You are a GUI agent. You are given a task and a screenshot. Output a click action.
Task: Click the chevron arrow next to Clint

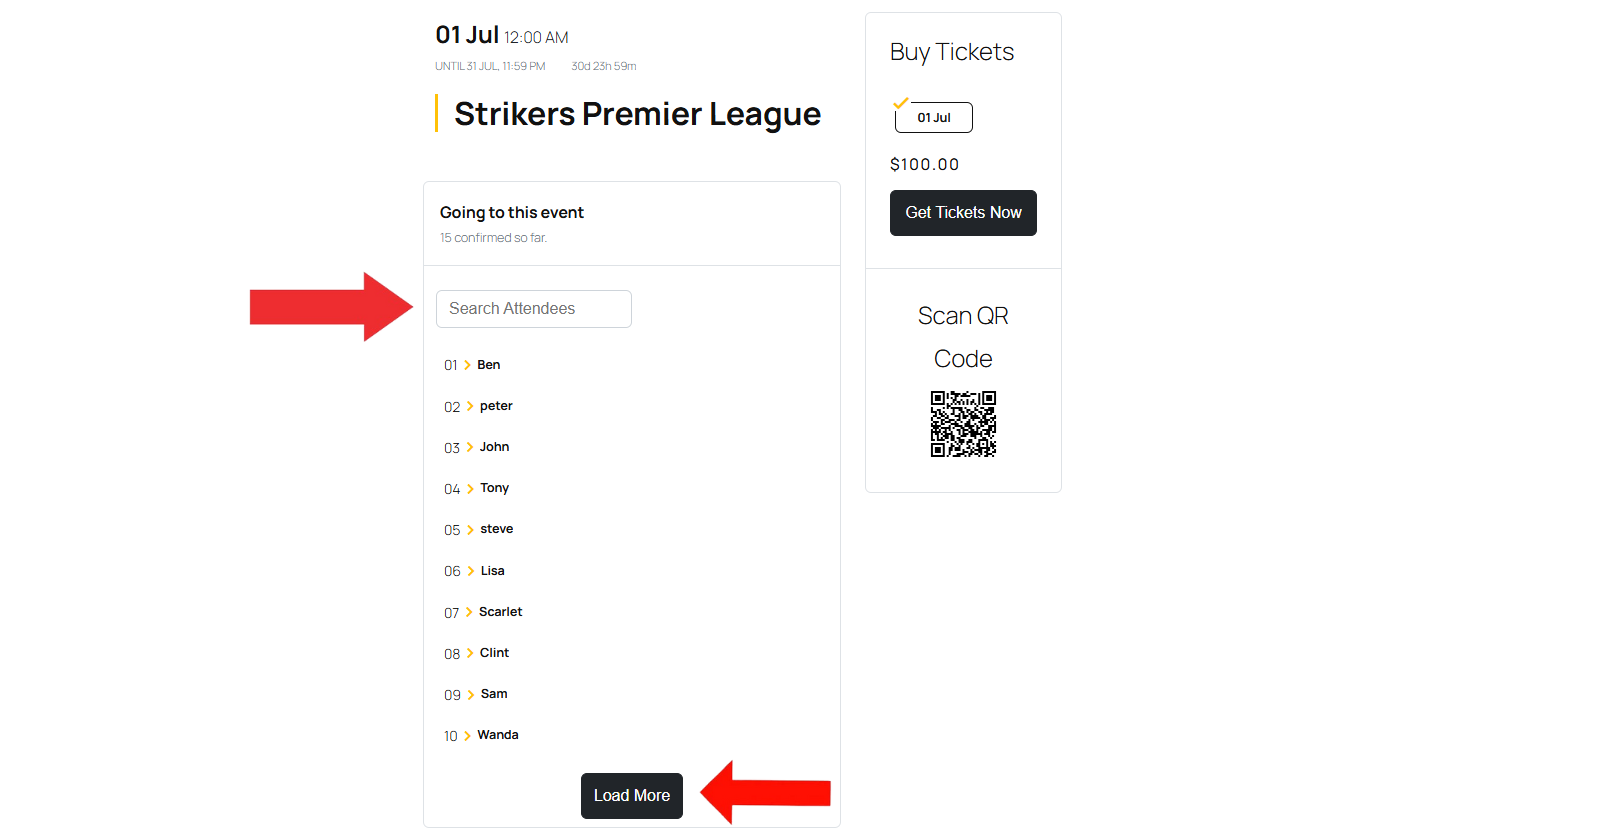[x=470, y=653]
